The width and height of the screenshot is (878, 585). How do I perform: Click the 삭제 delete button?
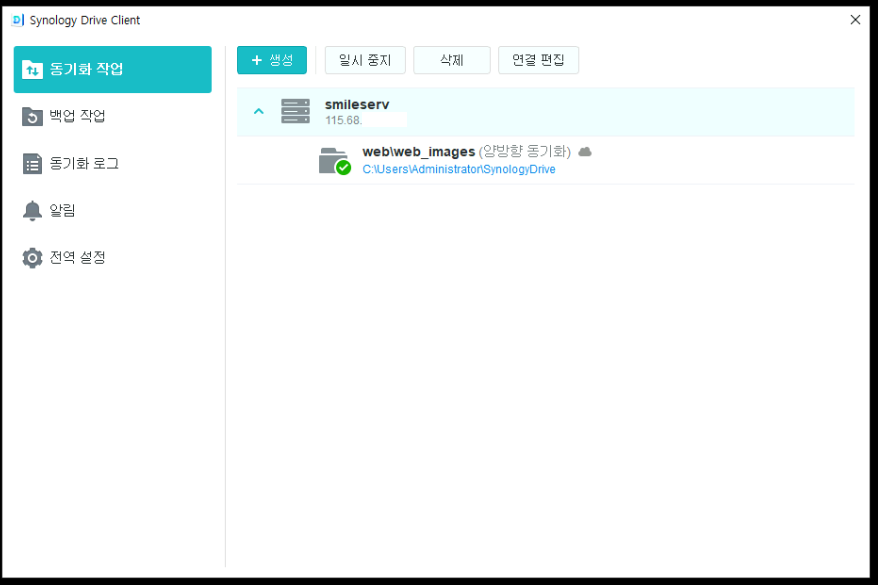(452, 60)
